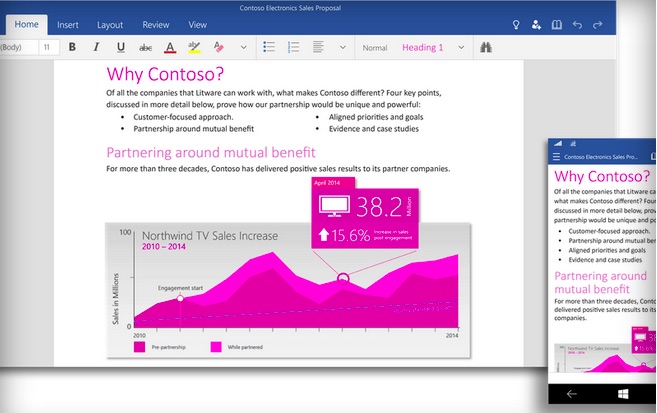Apply strikethrough to text
Viewport: 657px width, 413px height.
(145, 47)
